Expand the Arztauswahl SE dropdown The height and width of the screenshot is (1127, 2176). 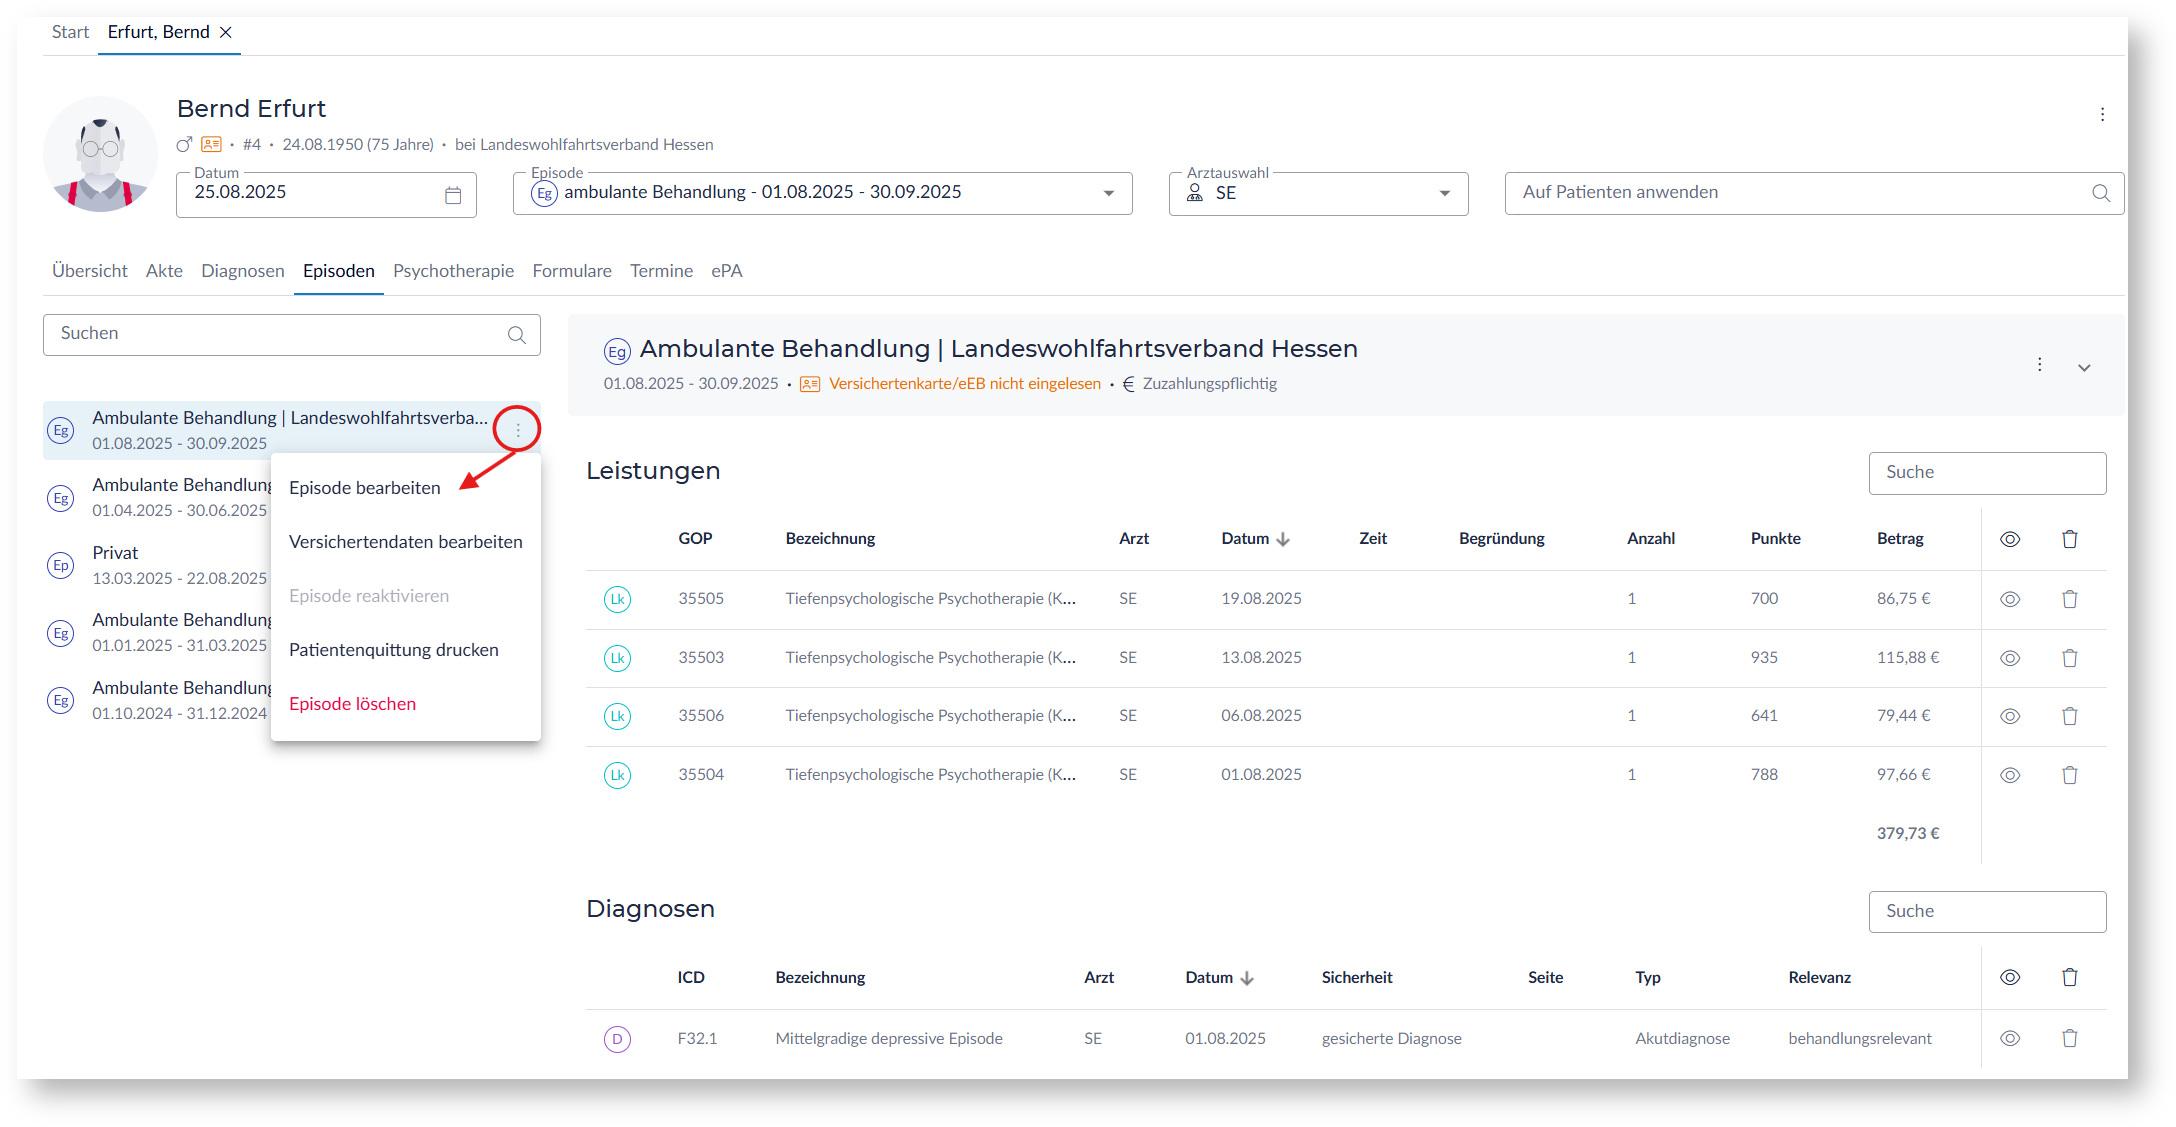(x=1444, y=193)
